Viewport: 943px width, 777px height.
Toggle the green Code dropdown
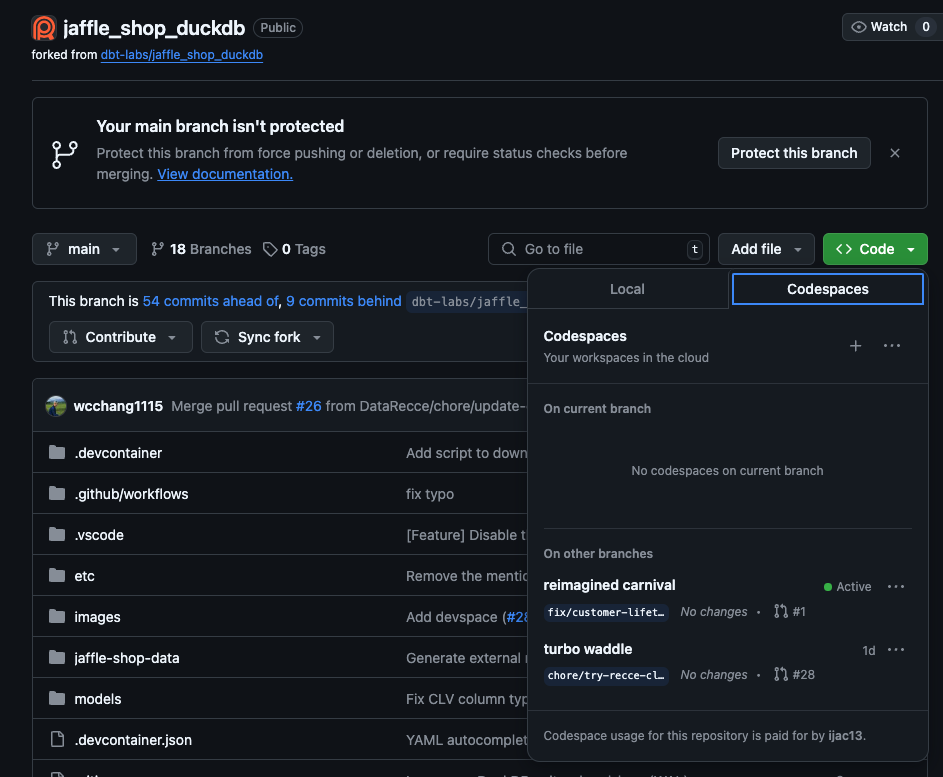point(875,249)
